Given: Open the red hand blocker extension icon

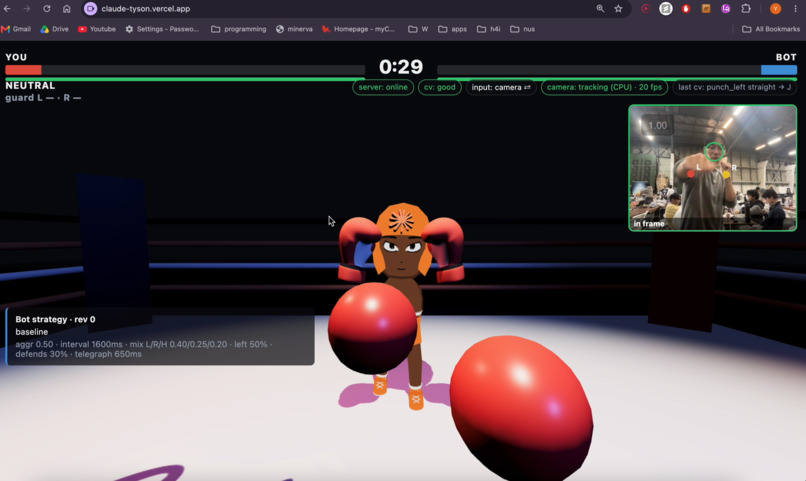Looking at the screenshot, I should 686,9.
